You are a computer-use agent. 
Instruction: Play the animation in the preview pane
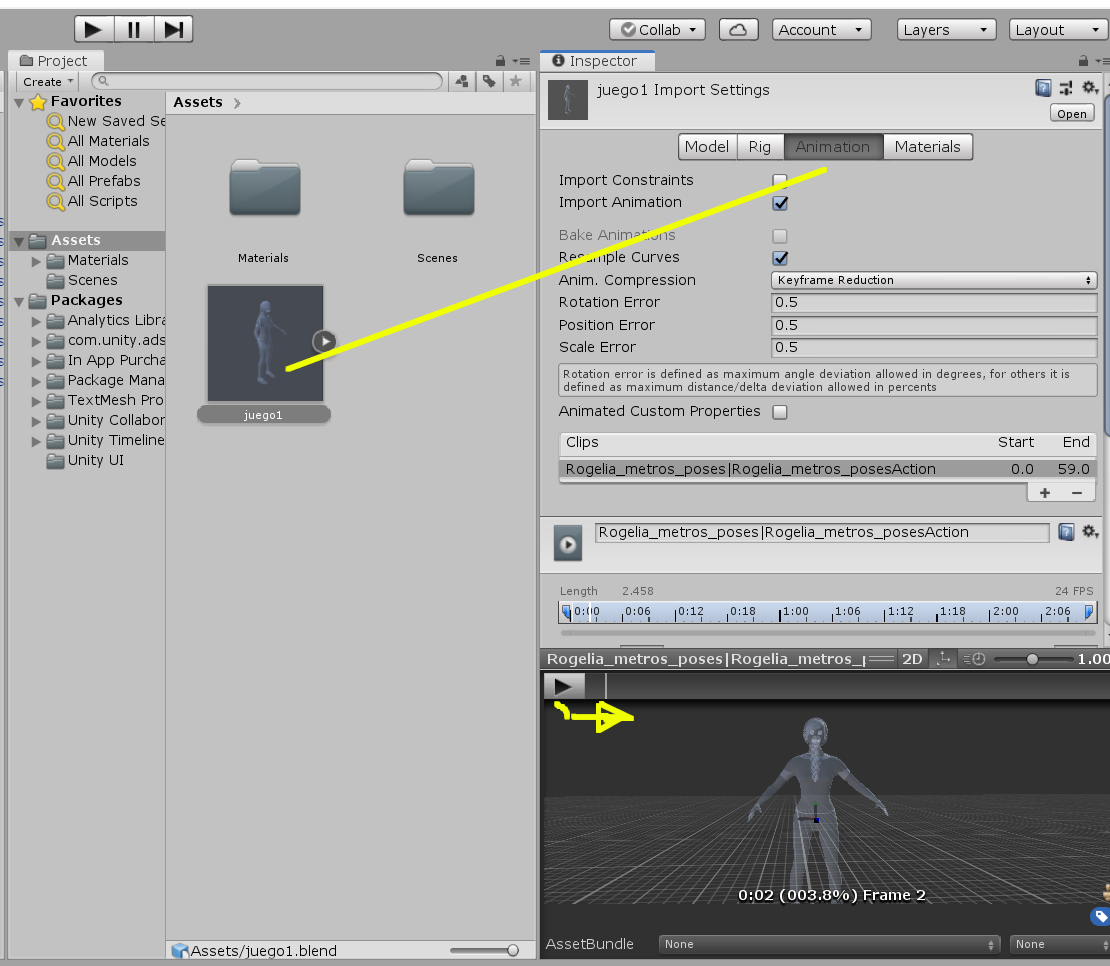click(564, 686)
